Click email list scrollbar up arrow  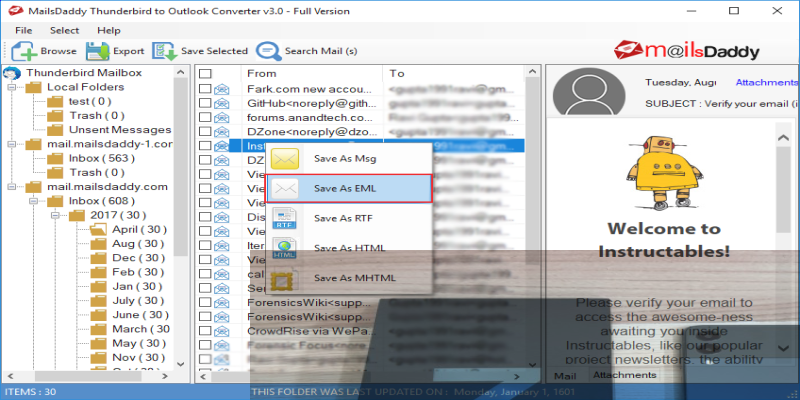click(x=532, y=73)
